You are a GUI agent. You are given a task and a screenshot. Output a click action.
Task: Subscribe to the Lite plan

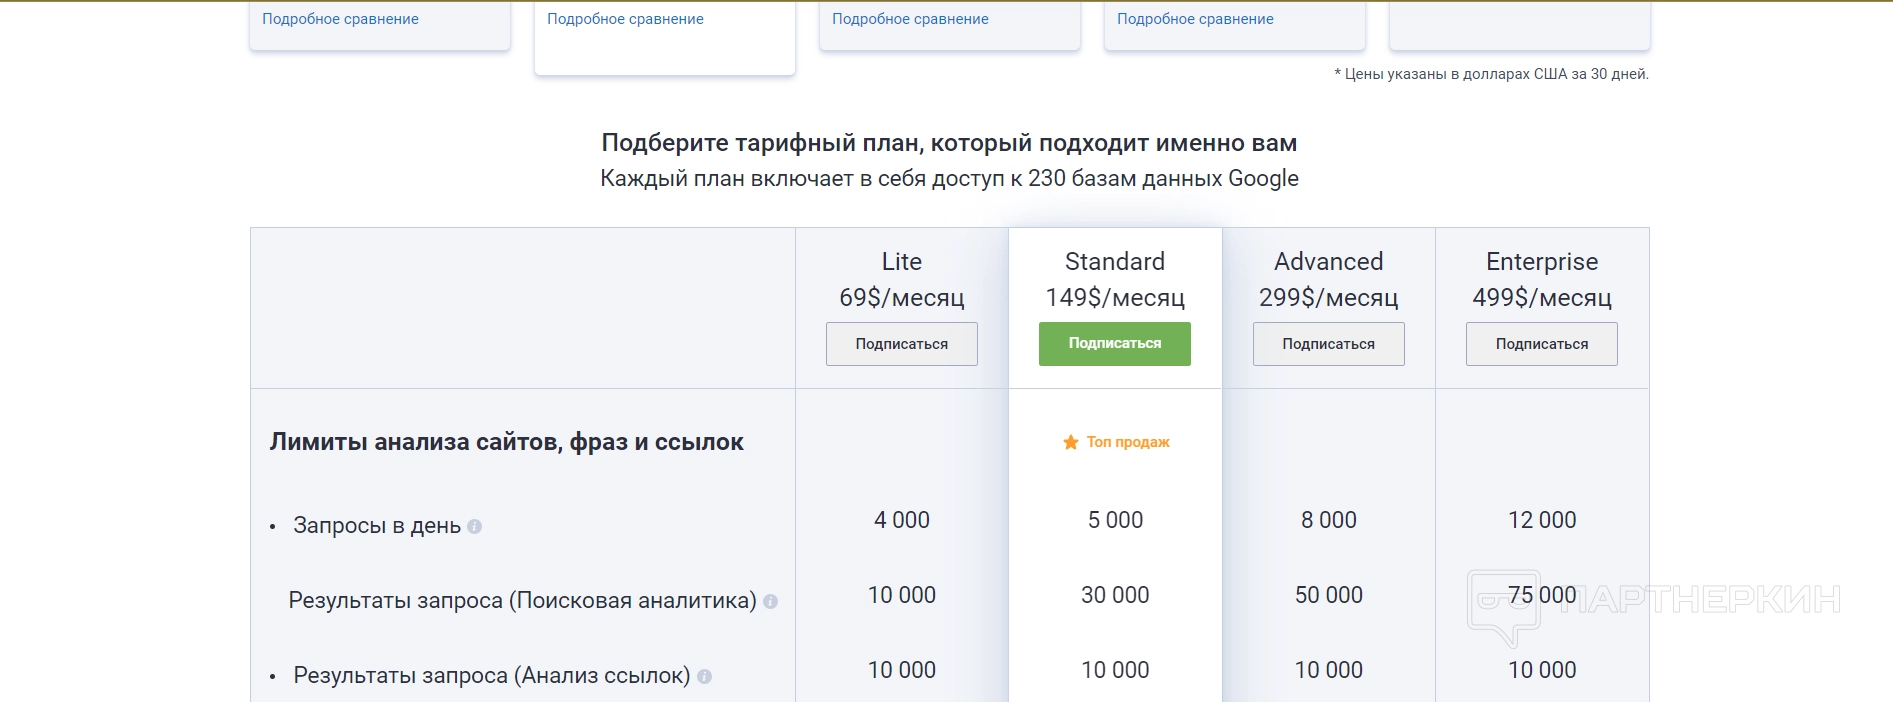901,344
